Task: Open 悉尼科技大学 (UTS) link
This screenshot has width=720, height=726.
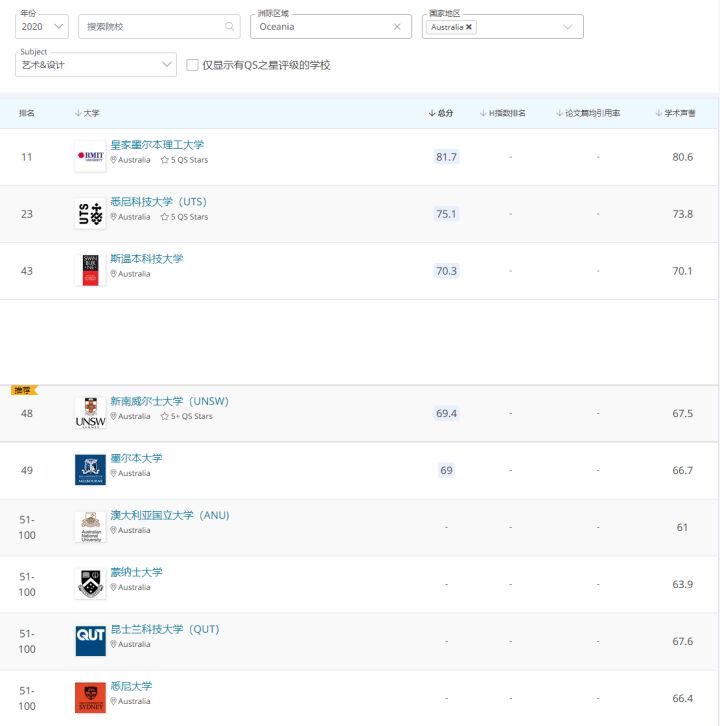Action: tap(158, 201)
